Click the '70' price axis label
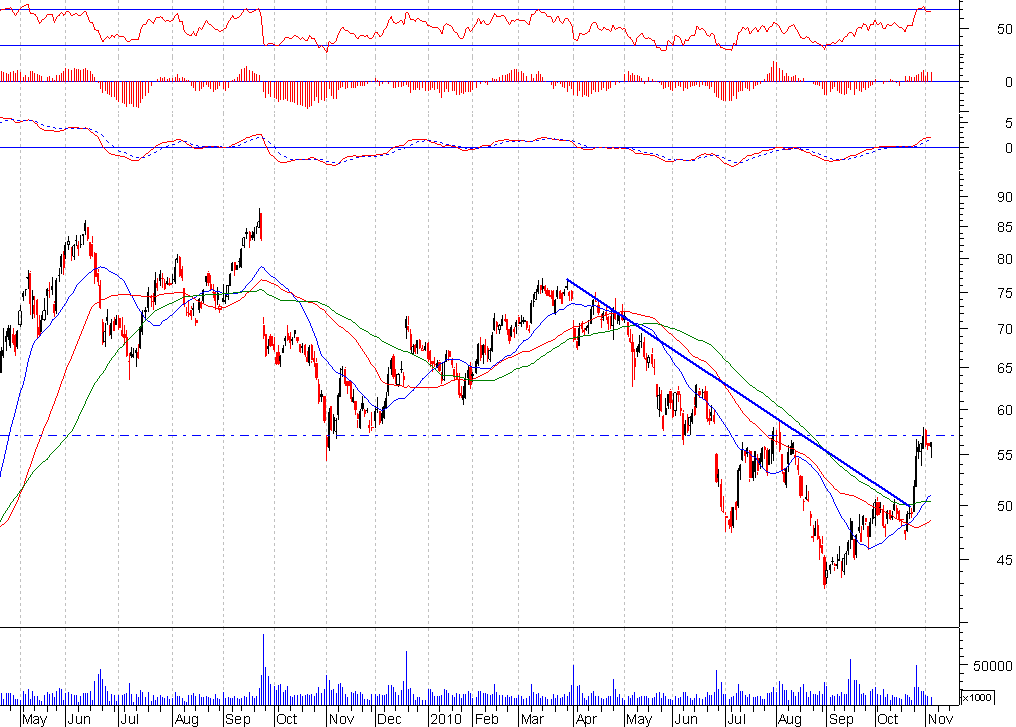The width and height of the screenshot is (1016, 727). [x=1004, y=329]
